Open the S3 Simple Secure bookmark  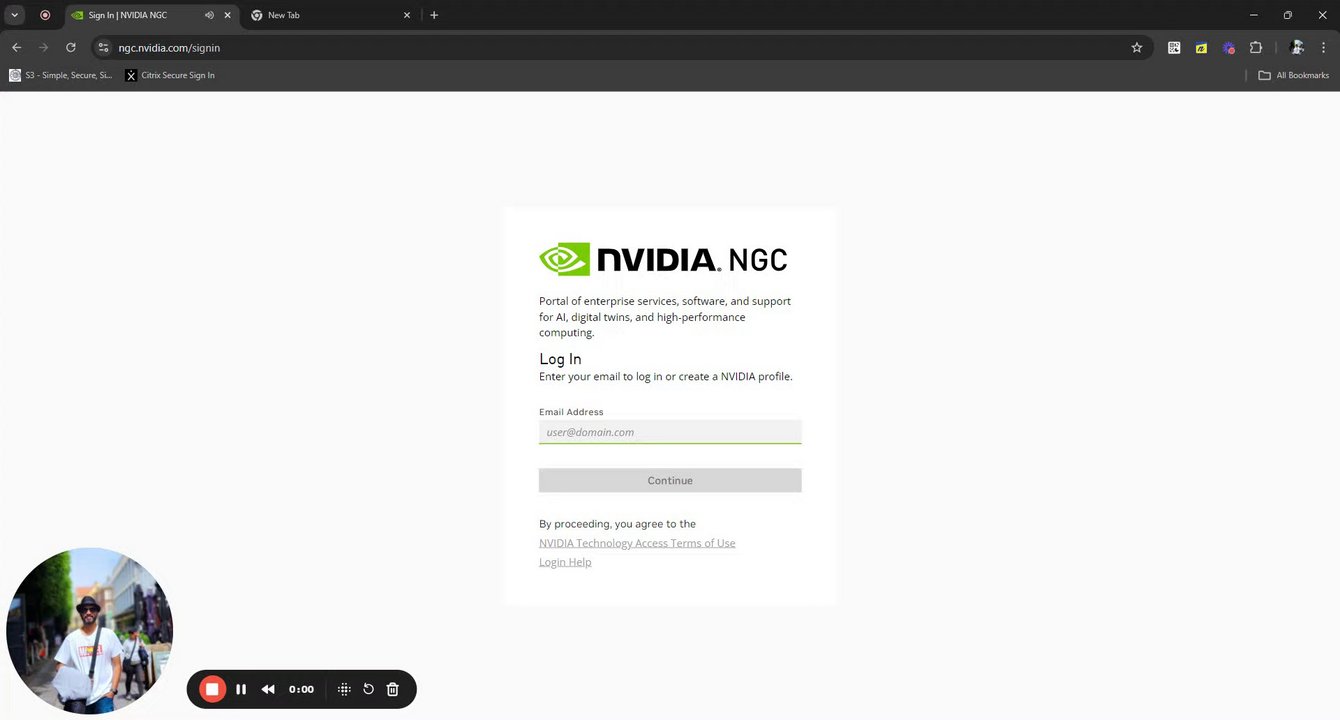point(61,75)
